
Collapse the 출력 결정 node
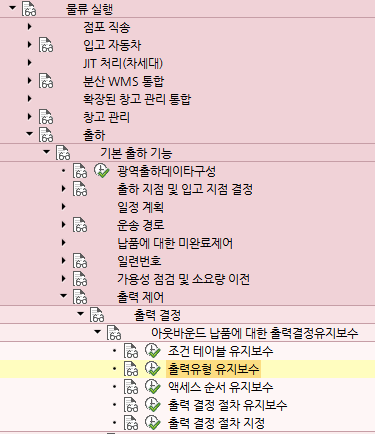[x=81, y=314]
